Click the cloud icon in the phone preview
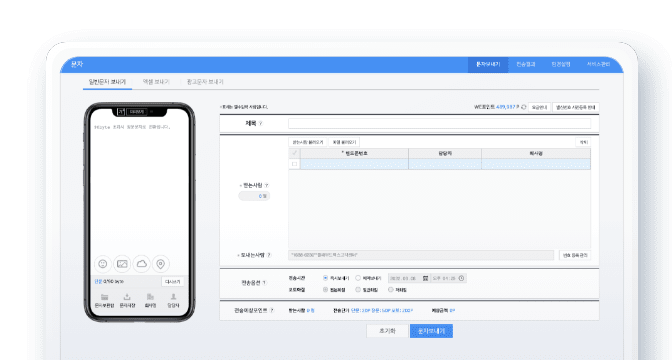 coord(141,264)
